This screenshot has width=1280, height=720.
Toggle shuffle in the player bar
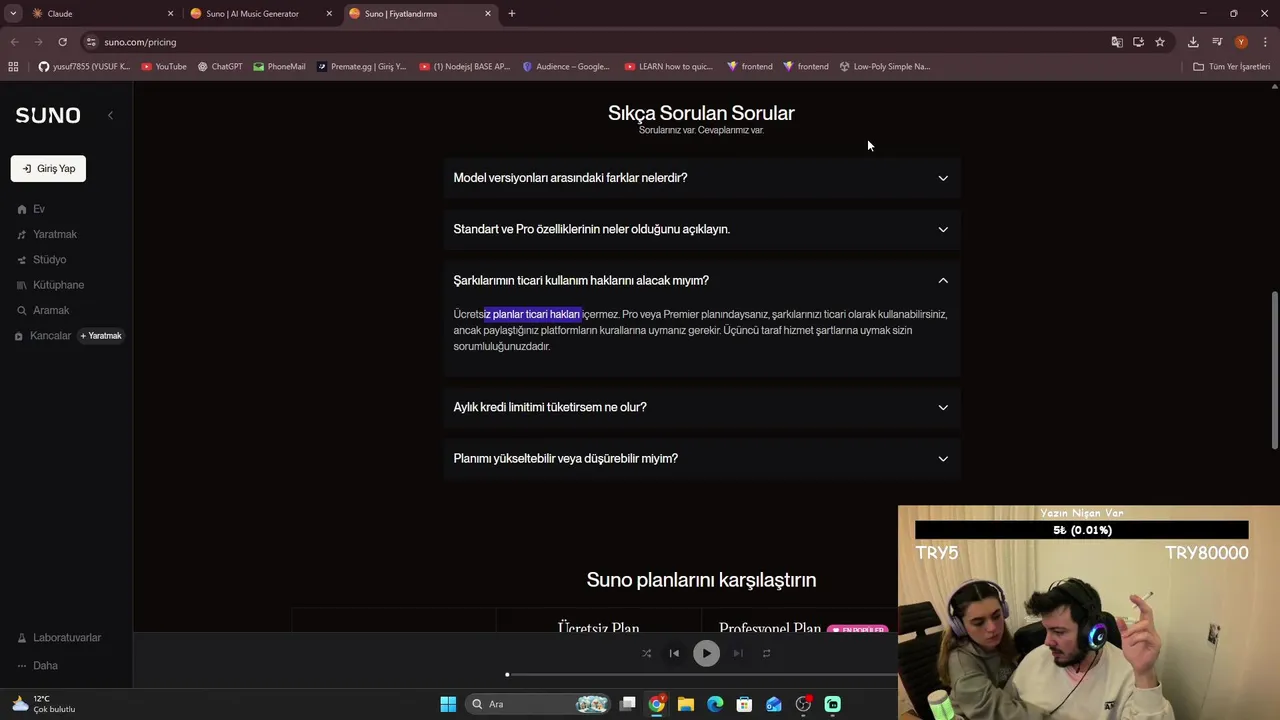click(x=646, y=653)
